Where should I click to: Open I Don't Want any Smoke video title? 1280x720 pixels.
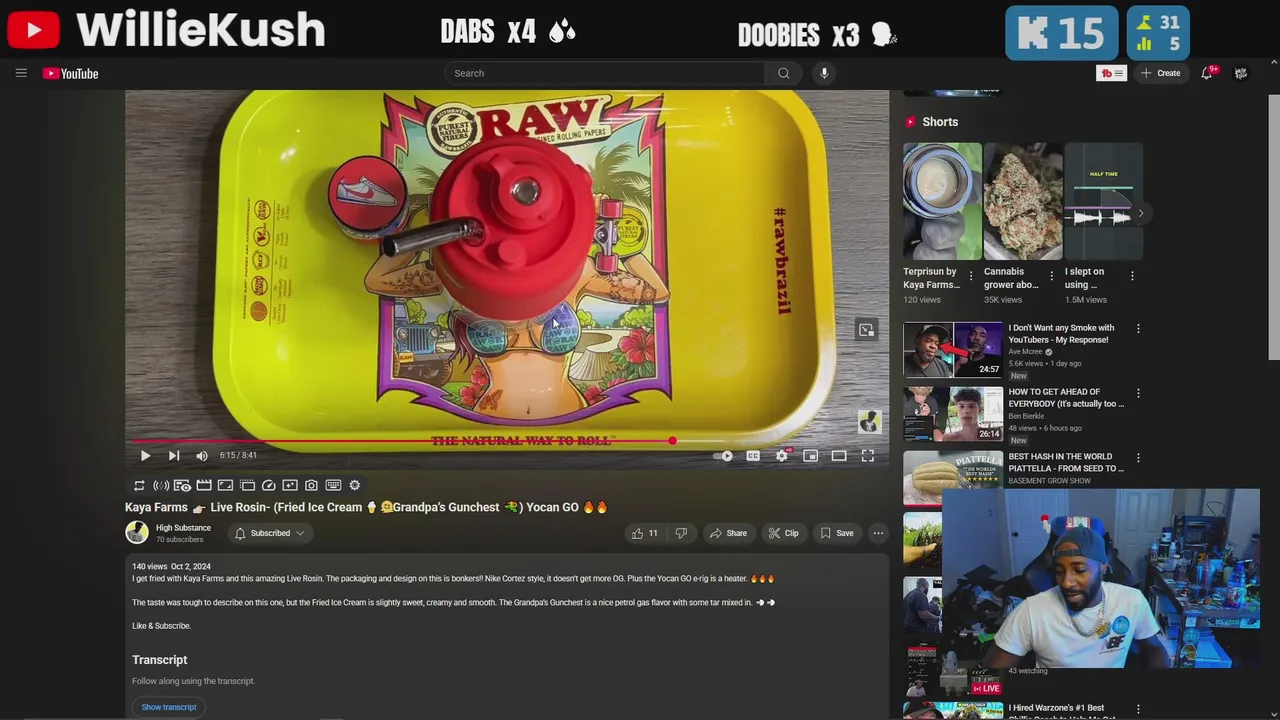click(x=1061, y=333)
